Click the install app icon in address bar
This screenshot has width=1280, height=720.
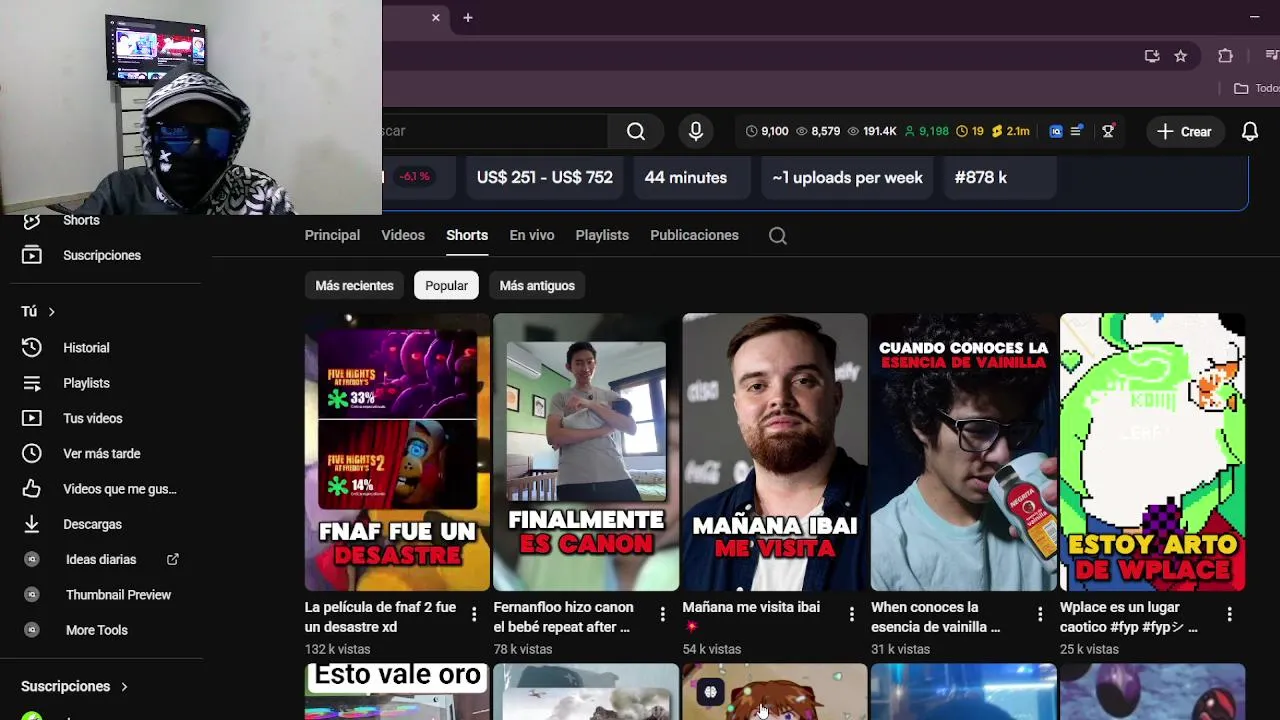pyautogui.click(x=1152, y=56)
